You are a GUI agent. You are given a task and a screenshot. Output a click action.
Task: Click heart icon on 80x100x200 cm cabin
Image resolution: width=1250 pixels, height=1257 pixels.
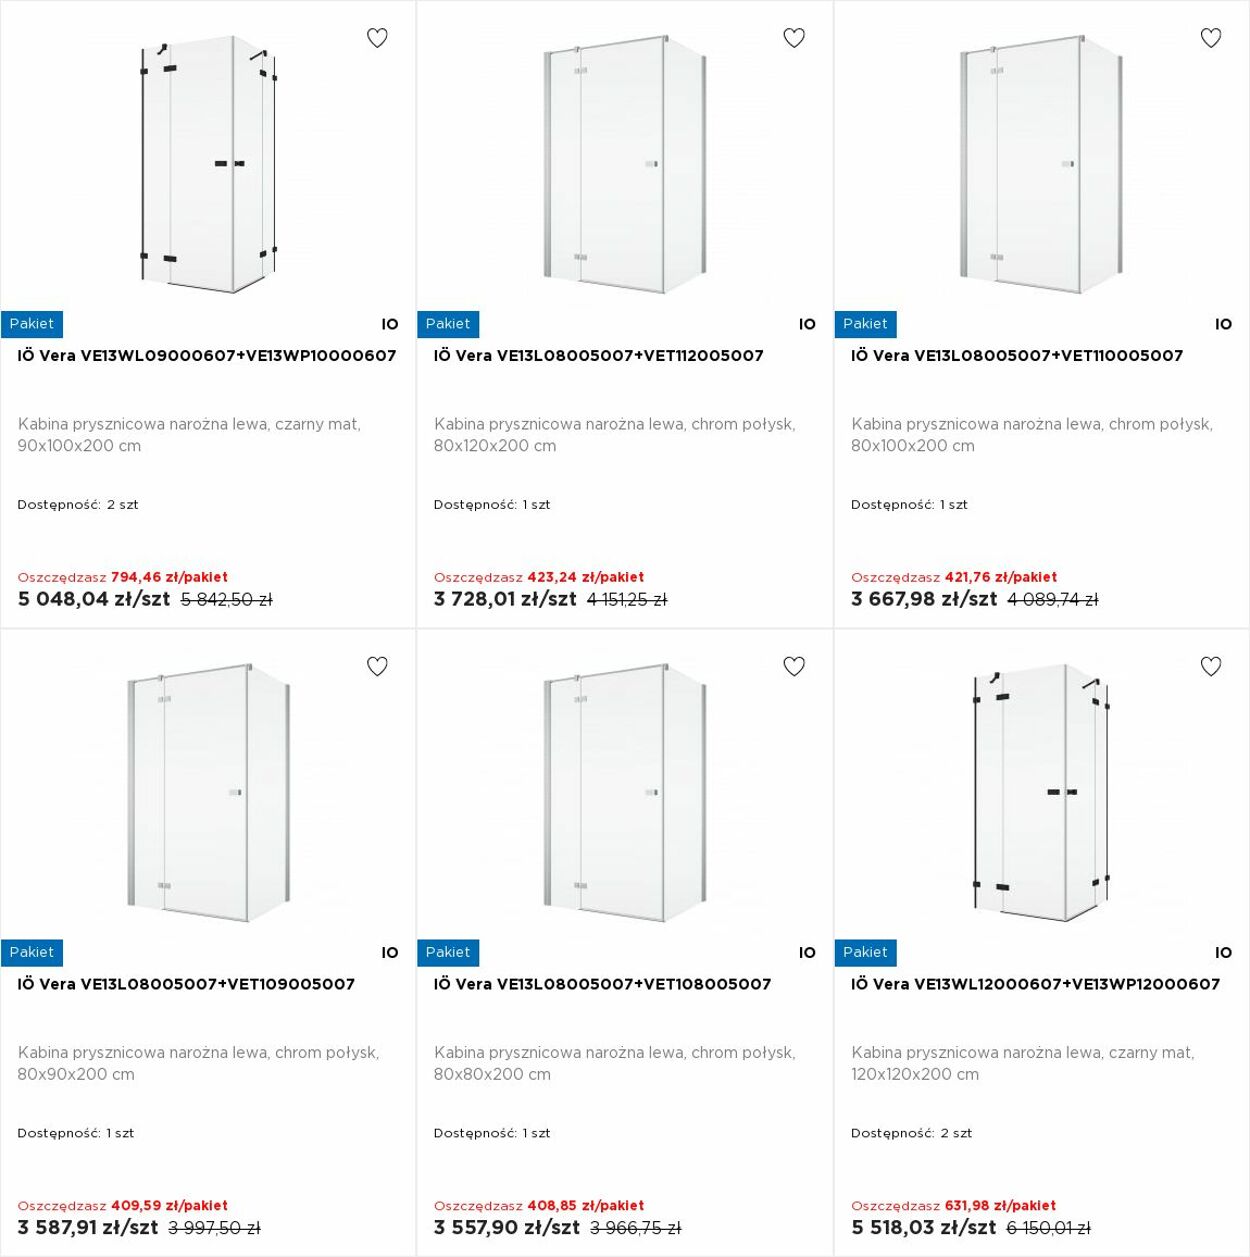pos(1211,38)
